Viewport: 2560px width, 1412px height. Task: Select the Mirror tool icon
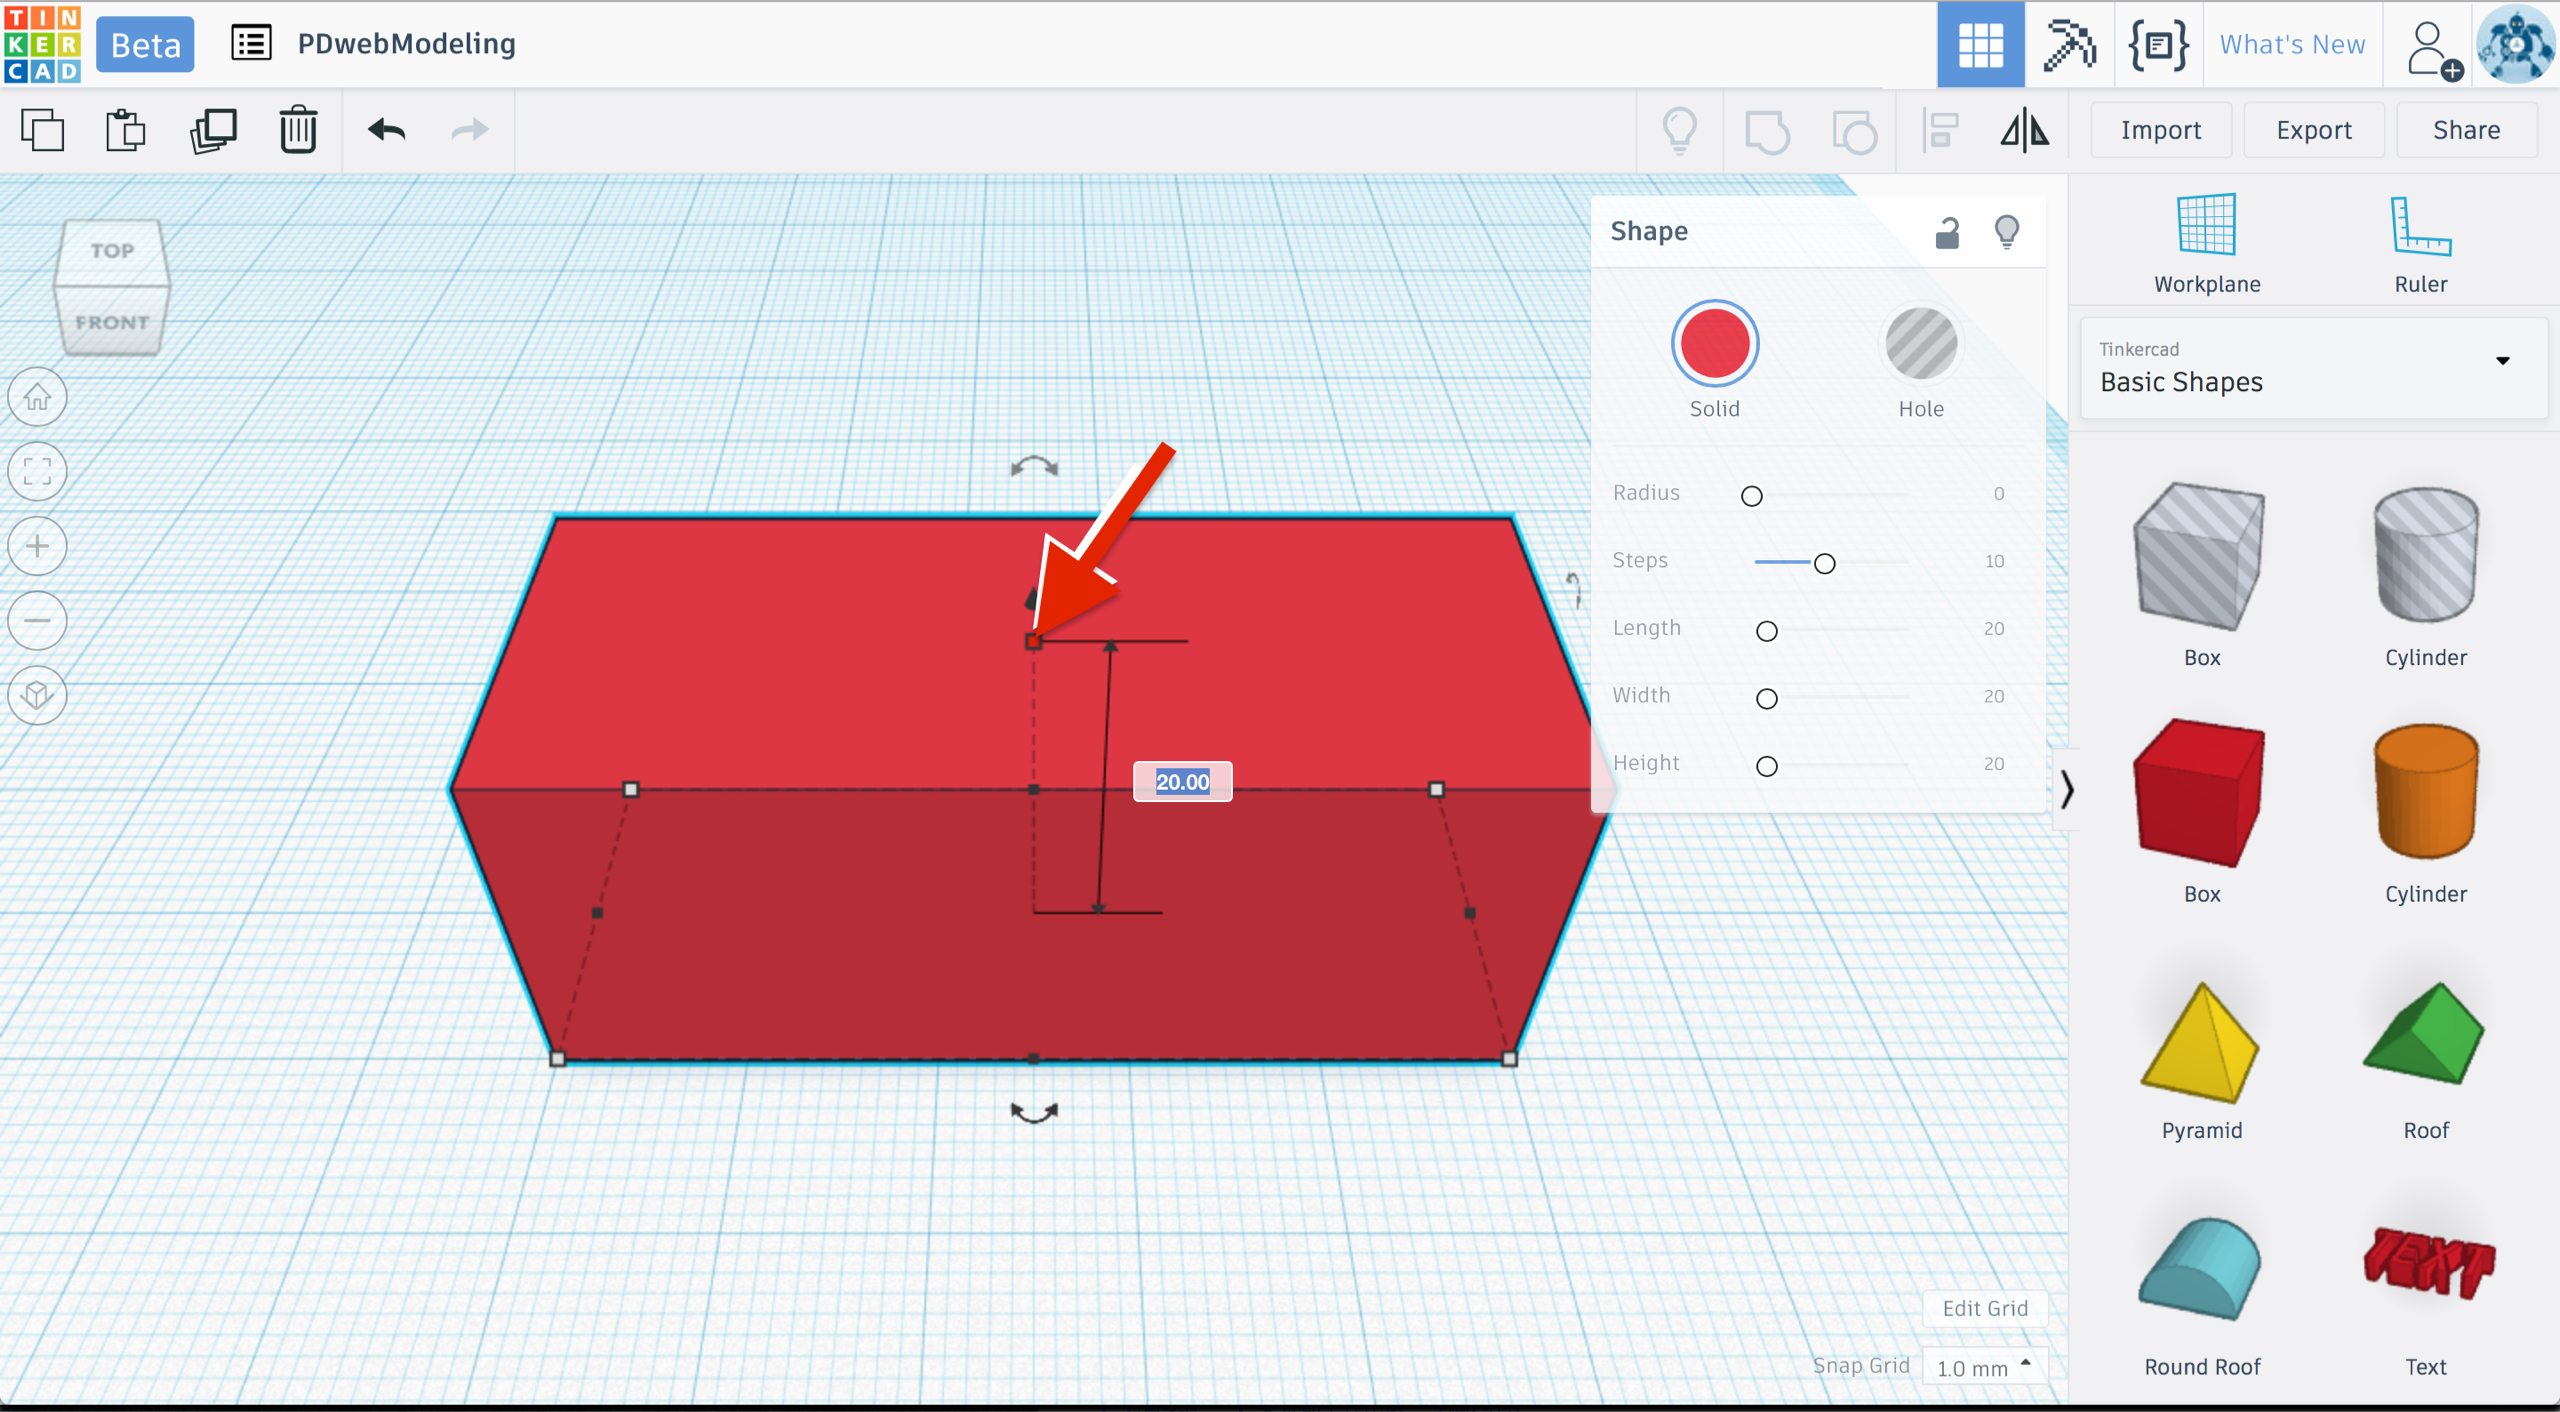point(2024,130)
